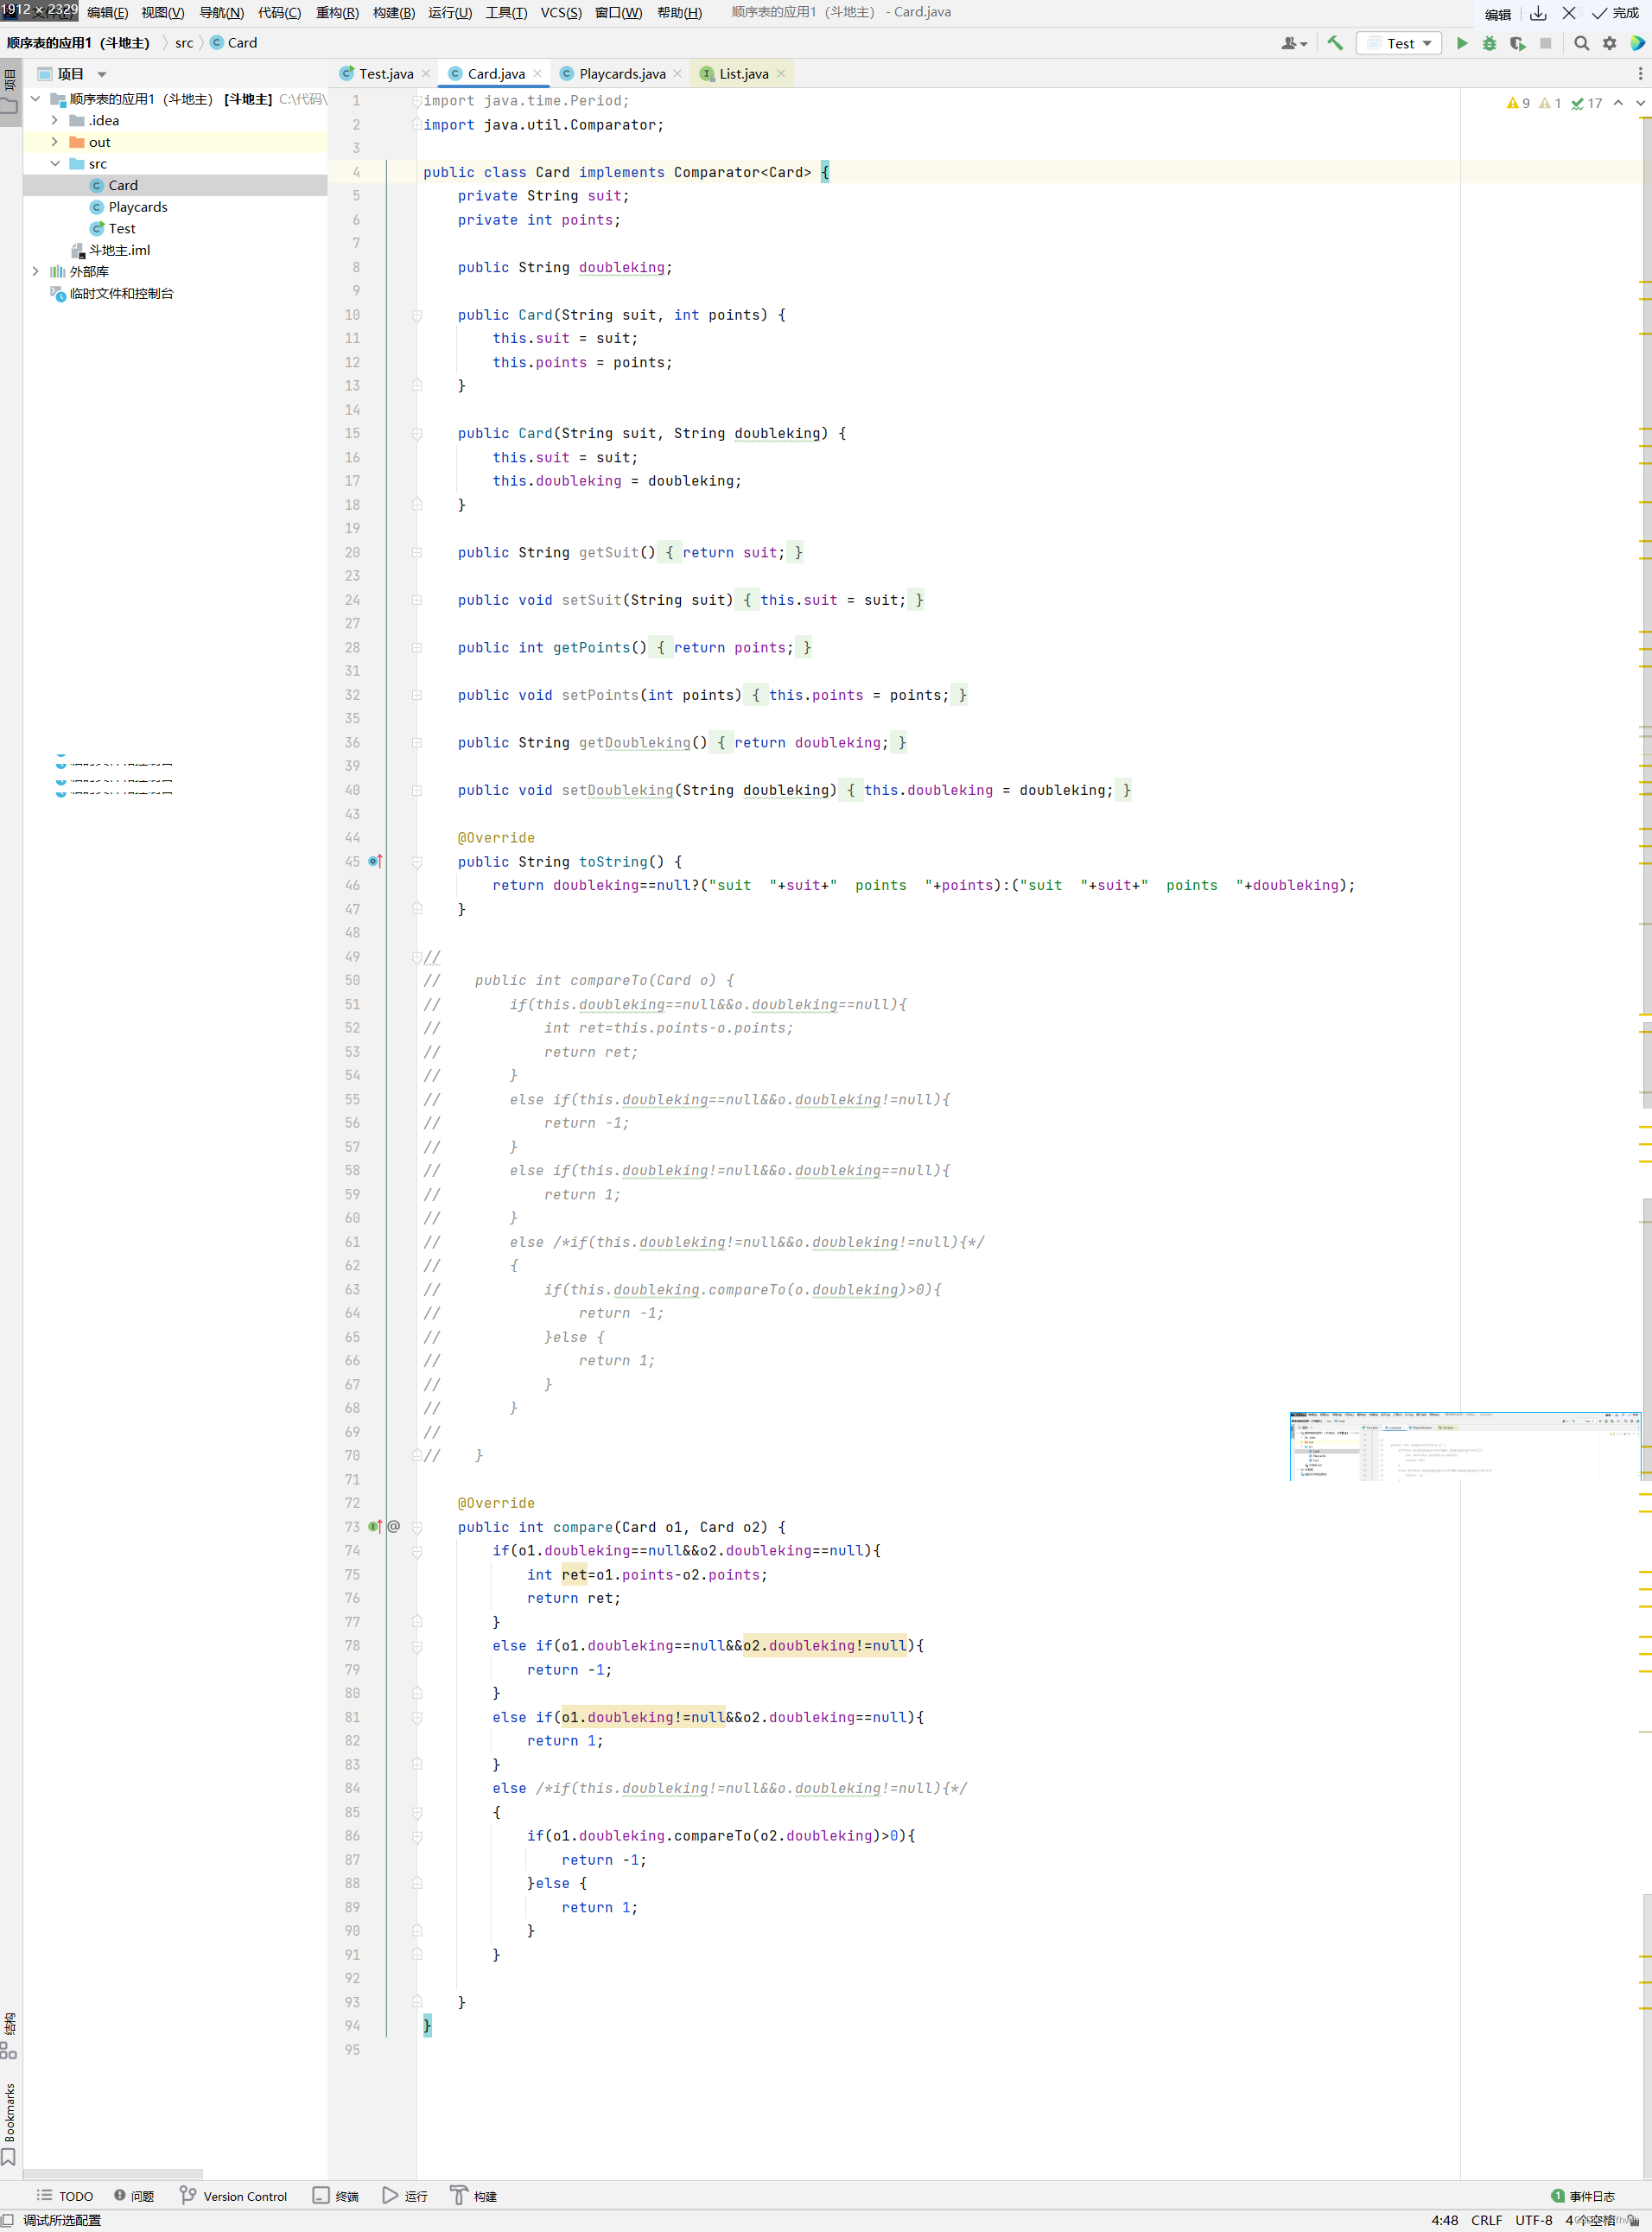1652x2232 pixels.
Task: Collapse the 顺序表的应用1 project root
Action: [36, 99]
